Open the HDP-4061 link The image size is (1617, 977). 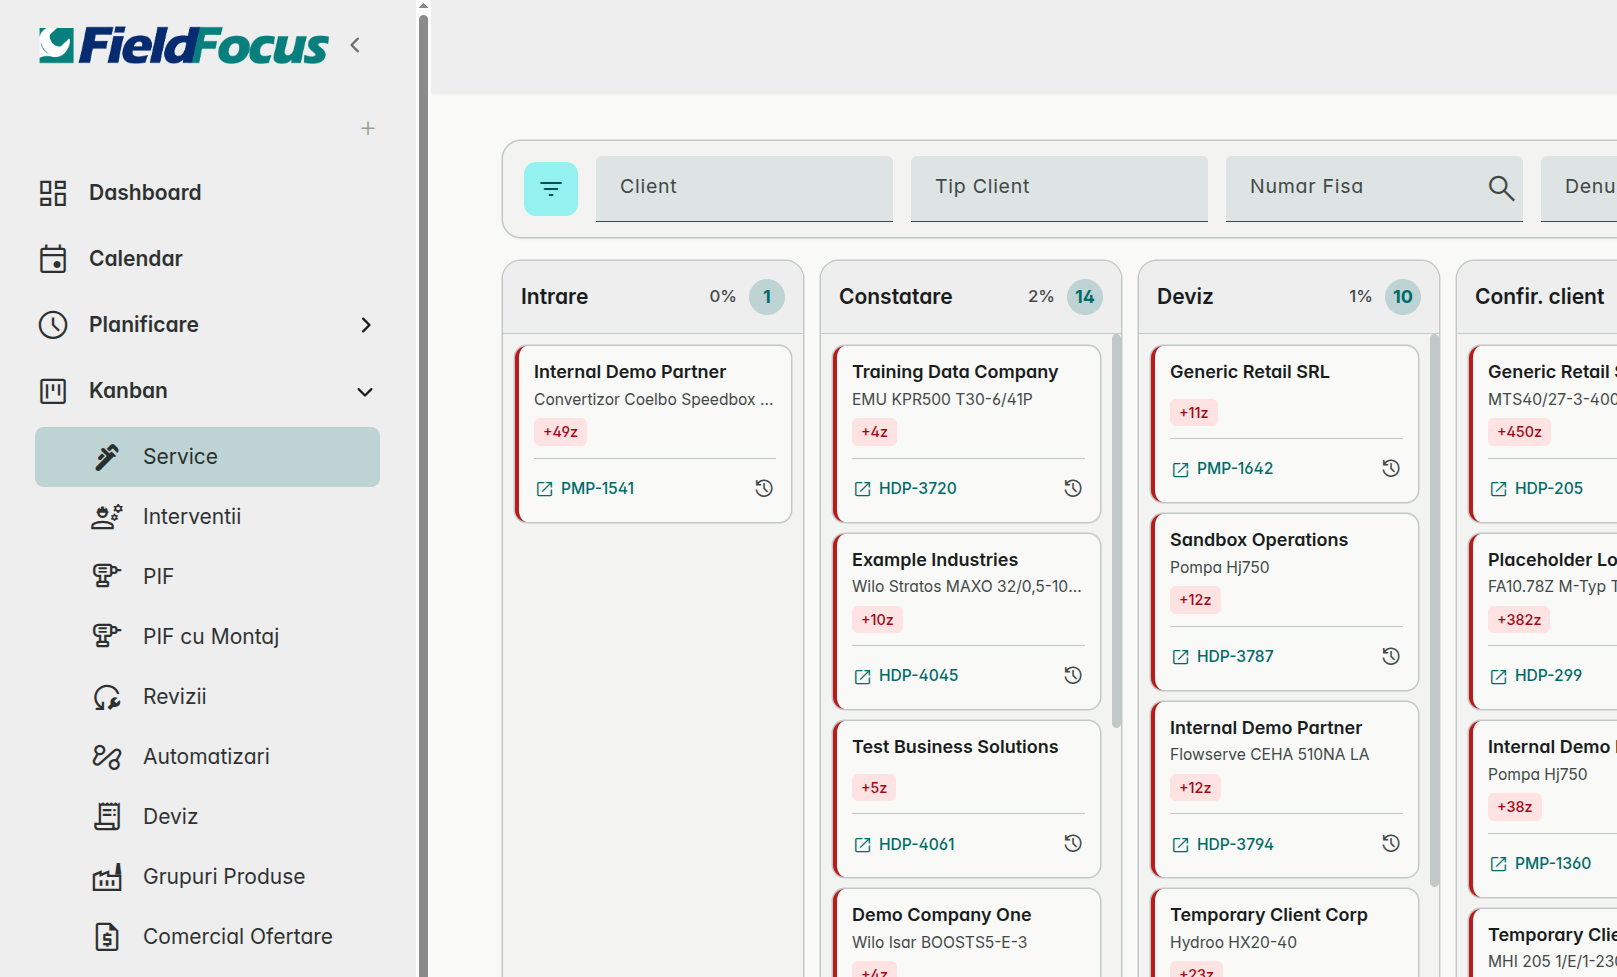[x=904, y=845]
